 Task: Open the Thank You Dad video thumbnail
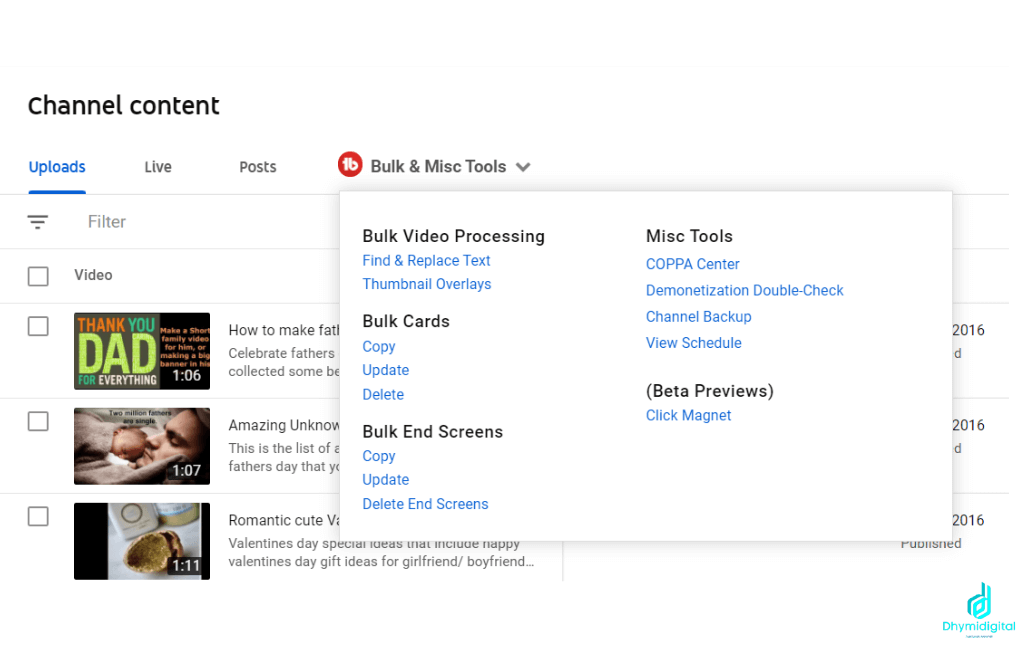[142, 351]
